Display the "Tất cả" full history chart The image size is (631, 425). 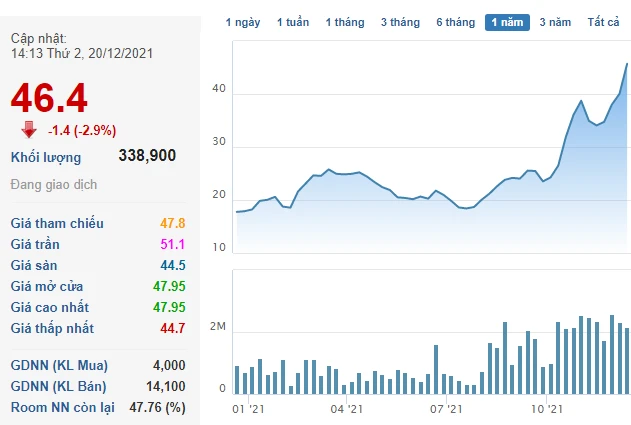point(604,22)
